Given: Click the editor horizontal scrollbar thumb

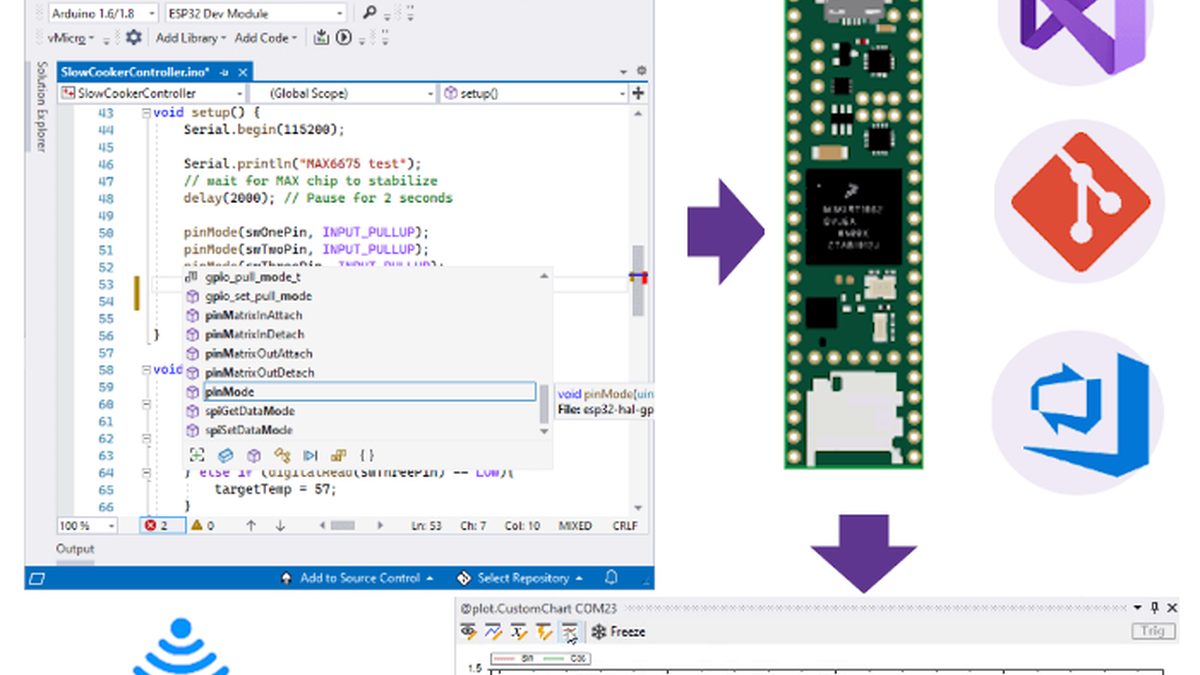Looking at the screenshot, I should [342, 525].
